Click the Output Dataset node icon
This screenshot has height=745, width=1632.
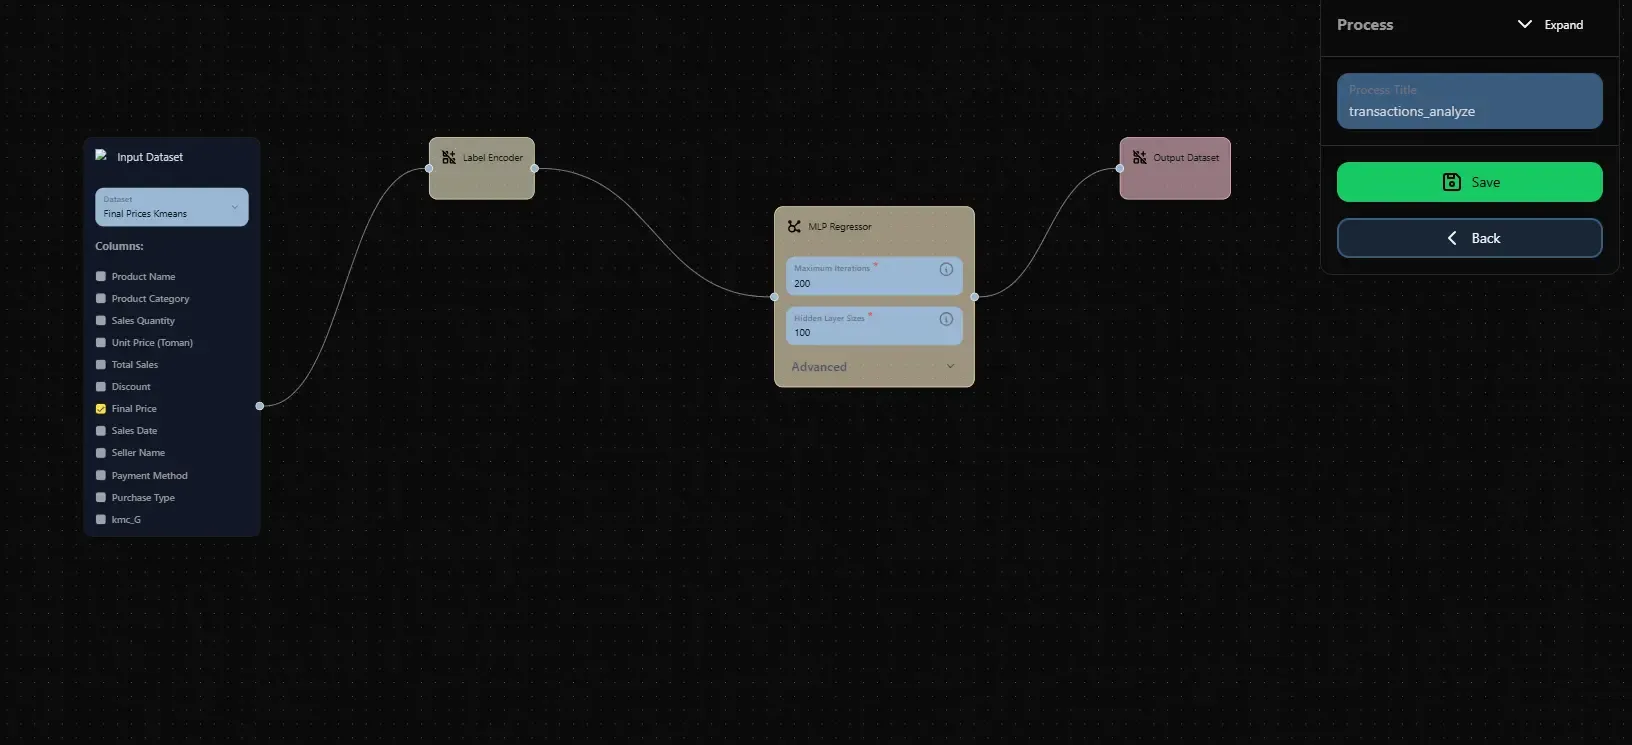point(1140,157)
